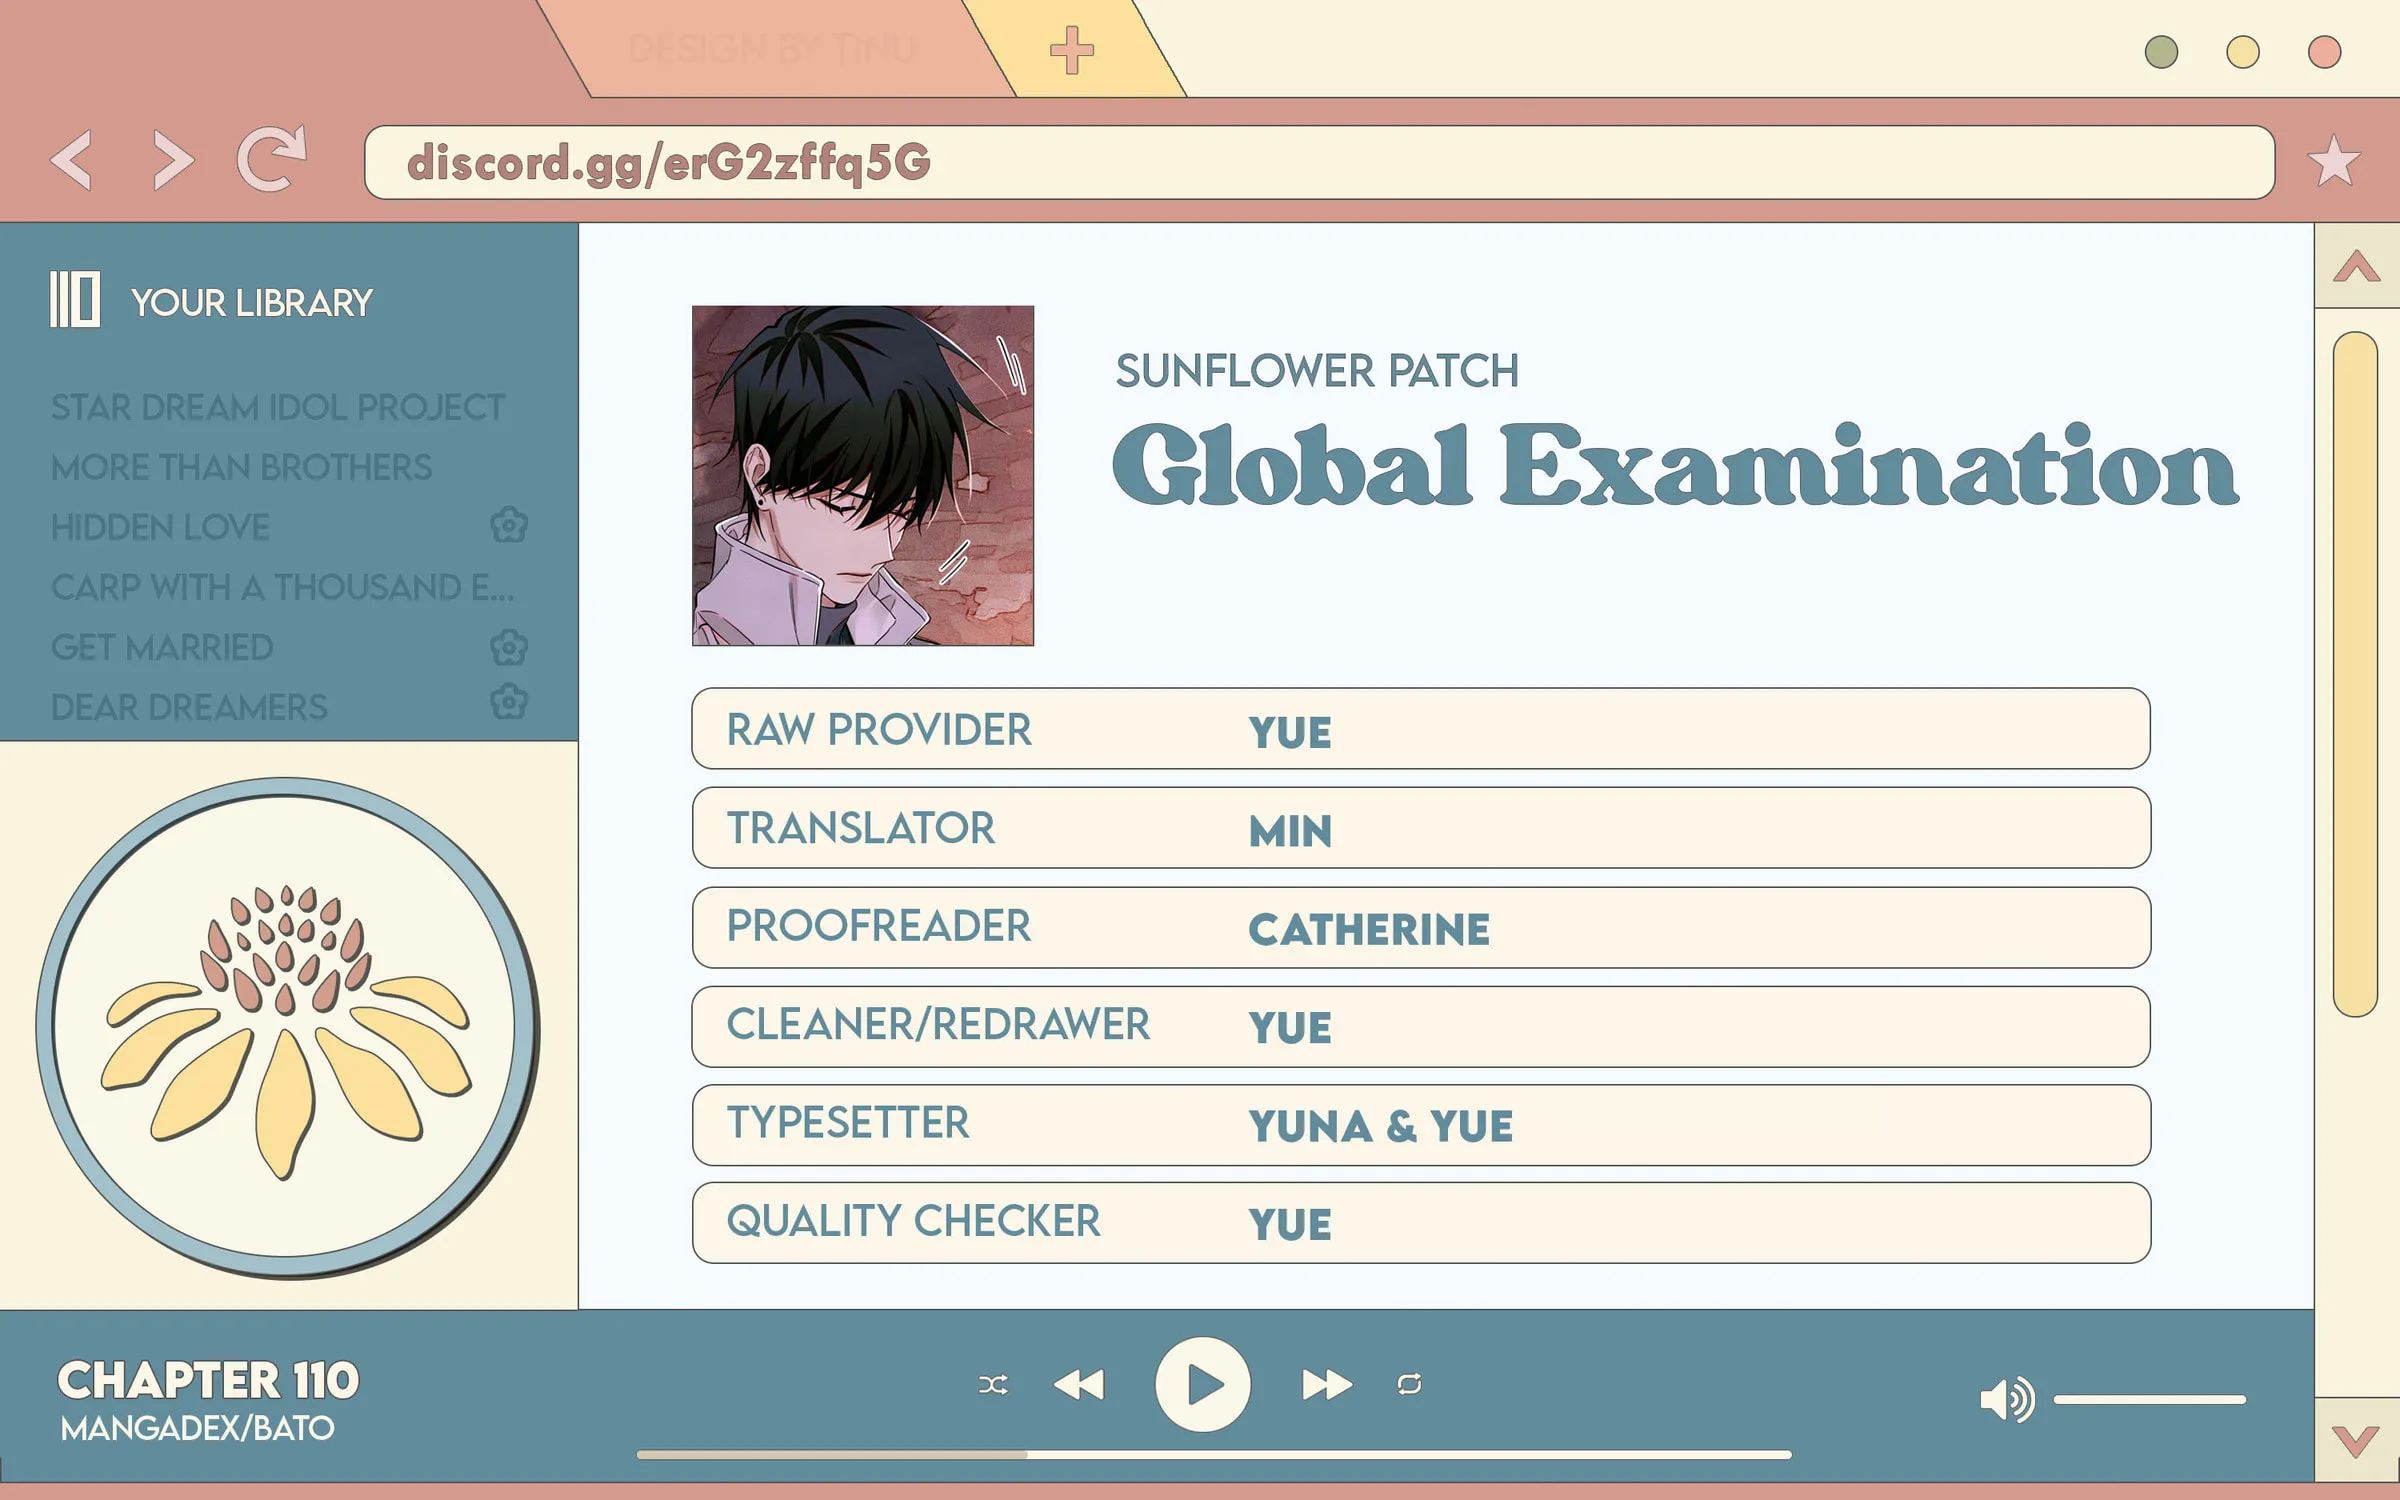
Task: Click the yellow vertical scrollbar thumb
Action: (2355, 674)
